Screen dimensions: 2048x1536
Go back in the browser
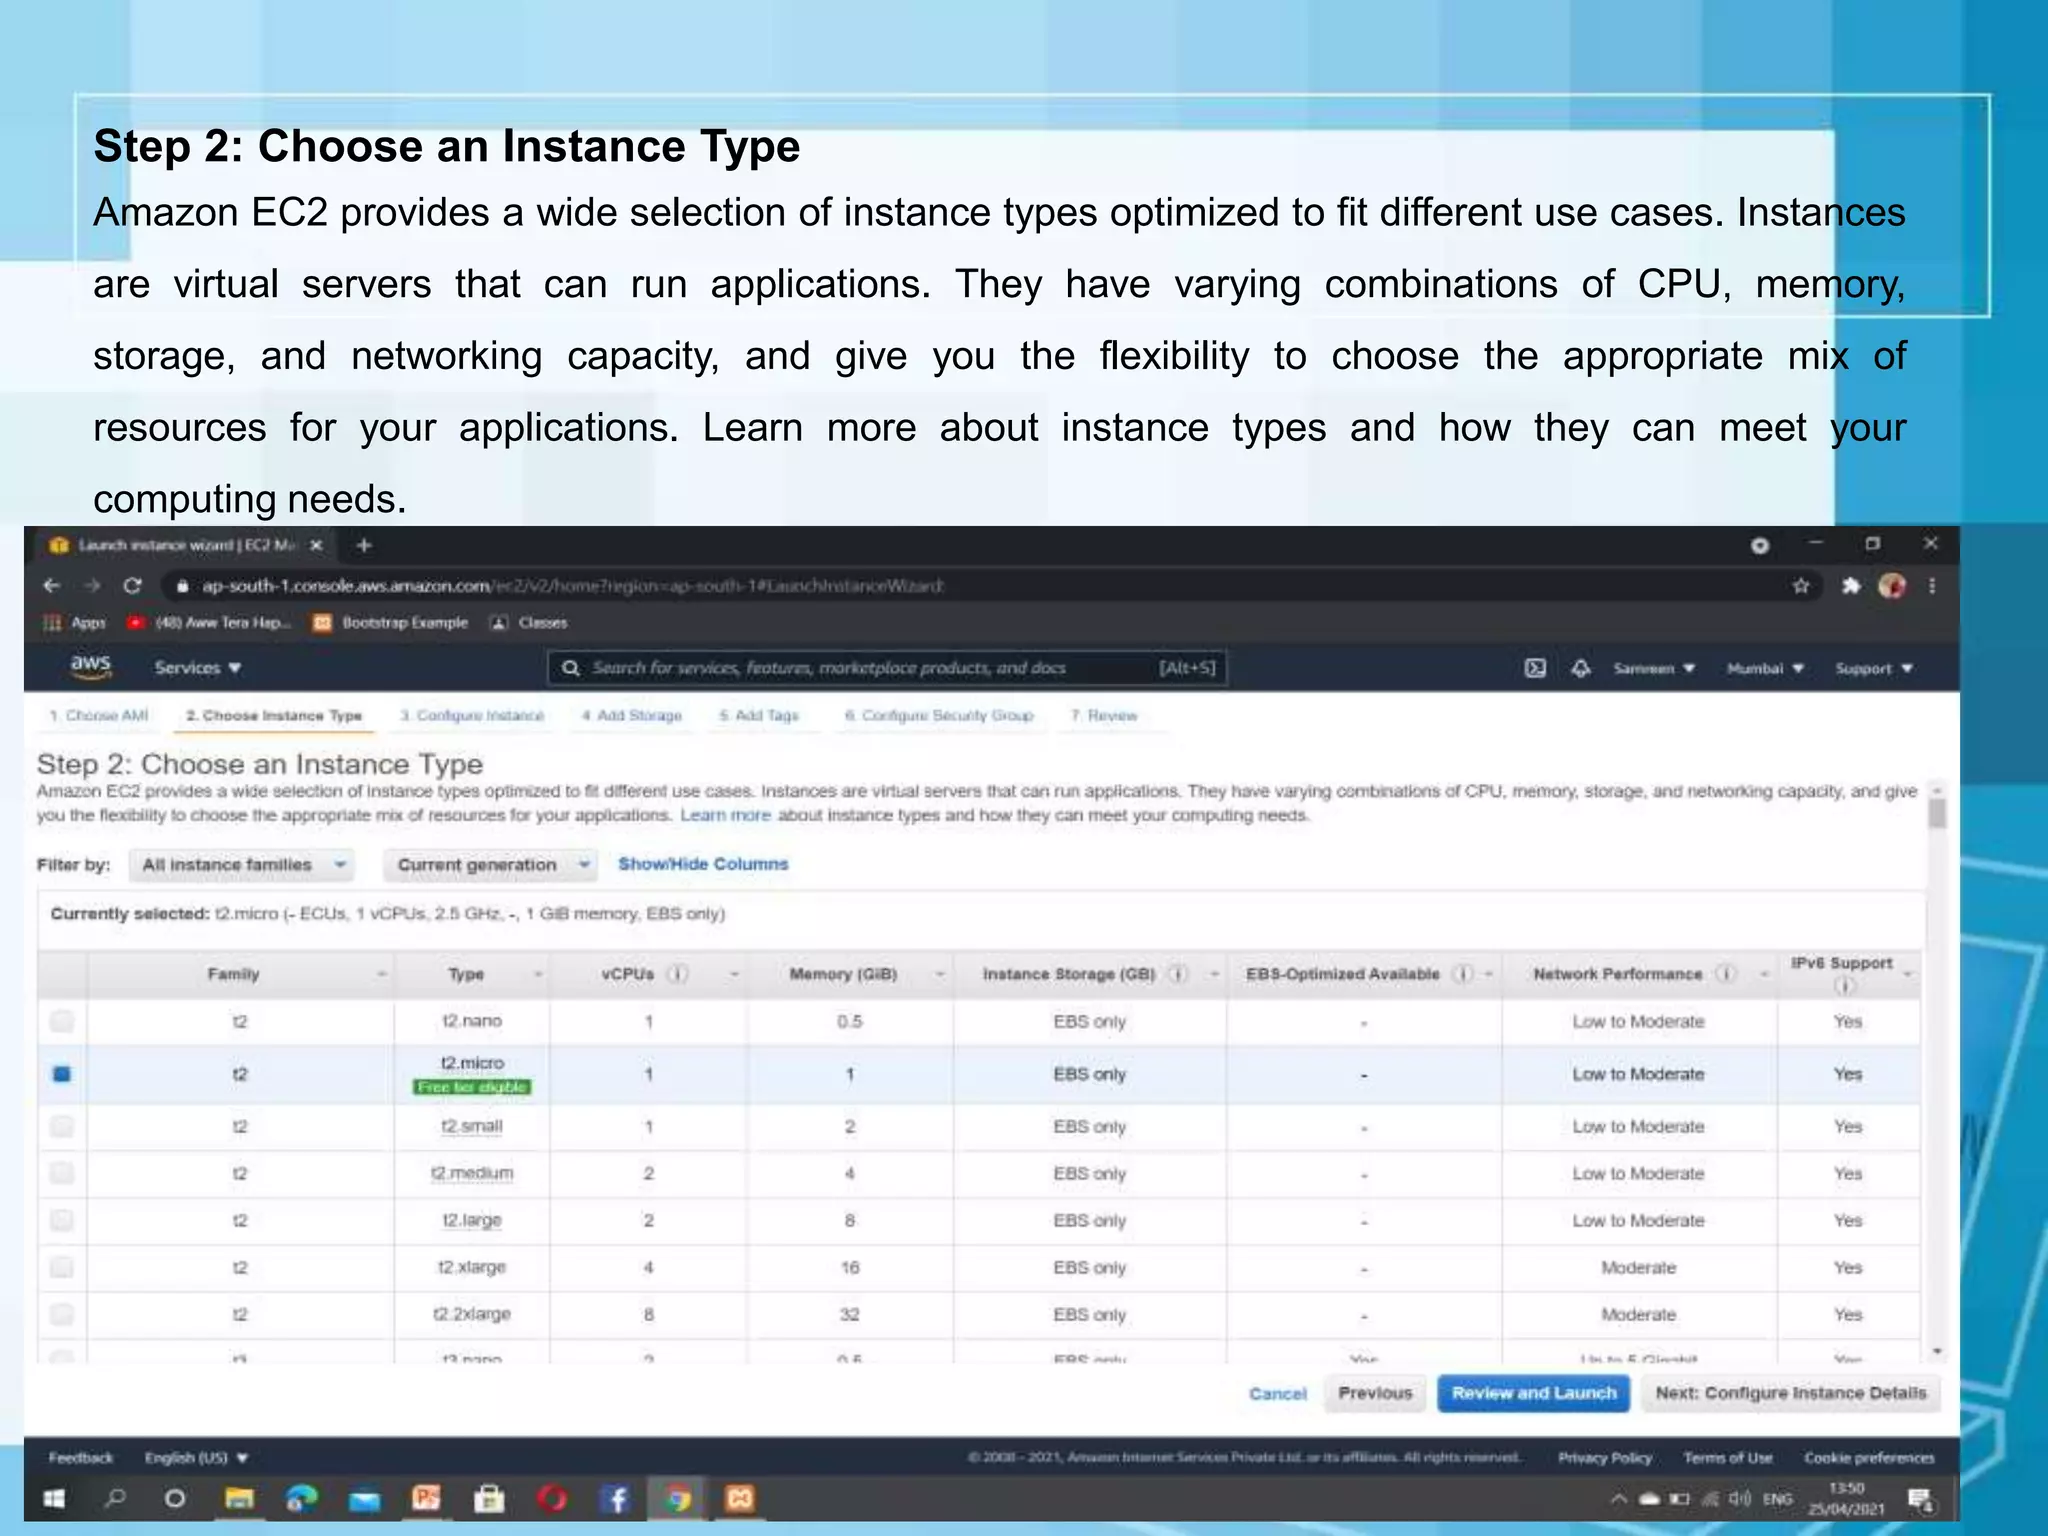(x=52, y=586)
